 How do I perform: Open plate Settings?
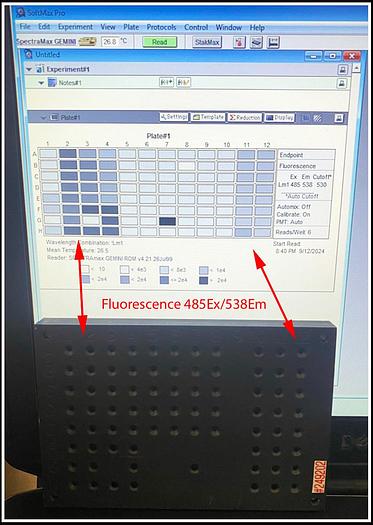tap(174, 117)
